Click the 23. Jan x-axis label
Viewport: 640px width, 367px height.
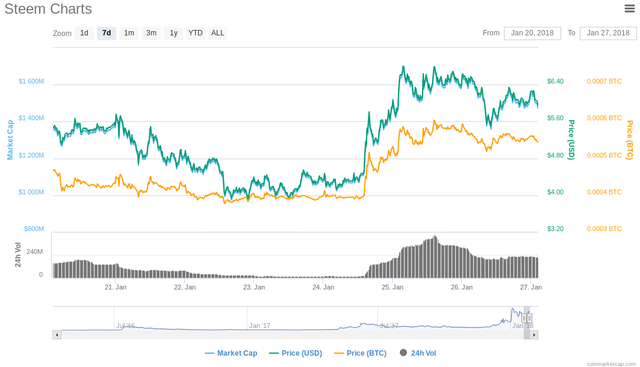click(x=254, y=287)
